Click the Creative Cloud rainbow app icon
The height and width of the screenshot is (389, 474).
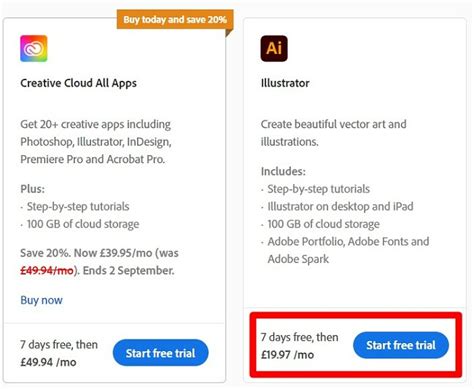coord(34,49)
